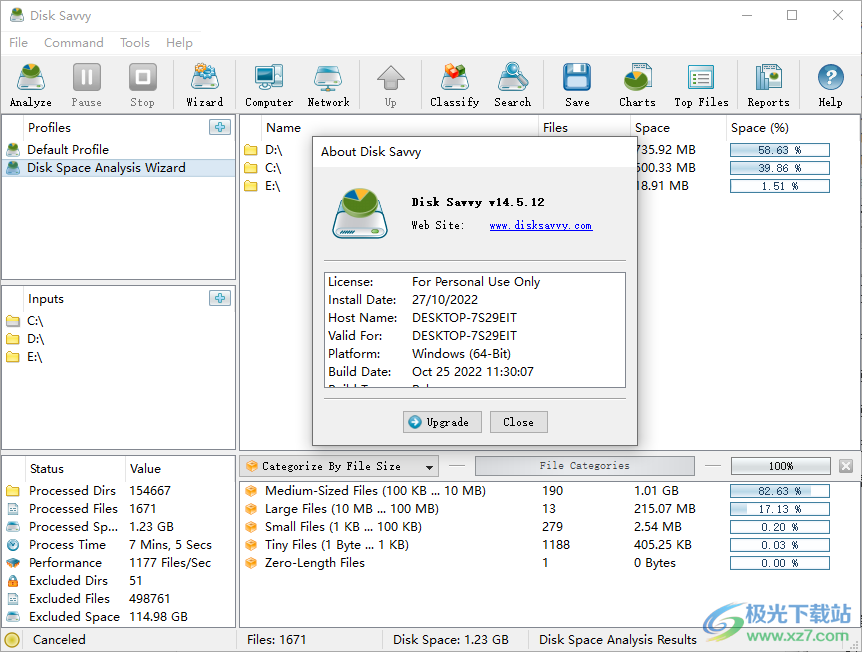Select Small Files (1 KB ... 100 KB) row

point(549,527)
